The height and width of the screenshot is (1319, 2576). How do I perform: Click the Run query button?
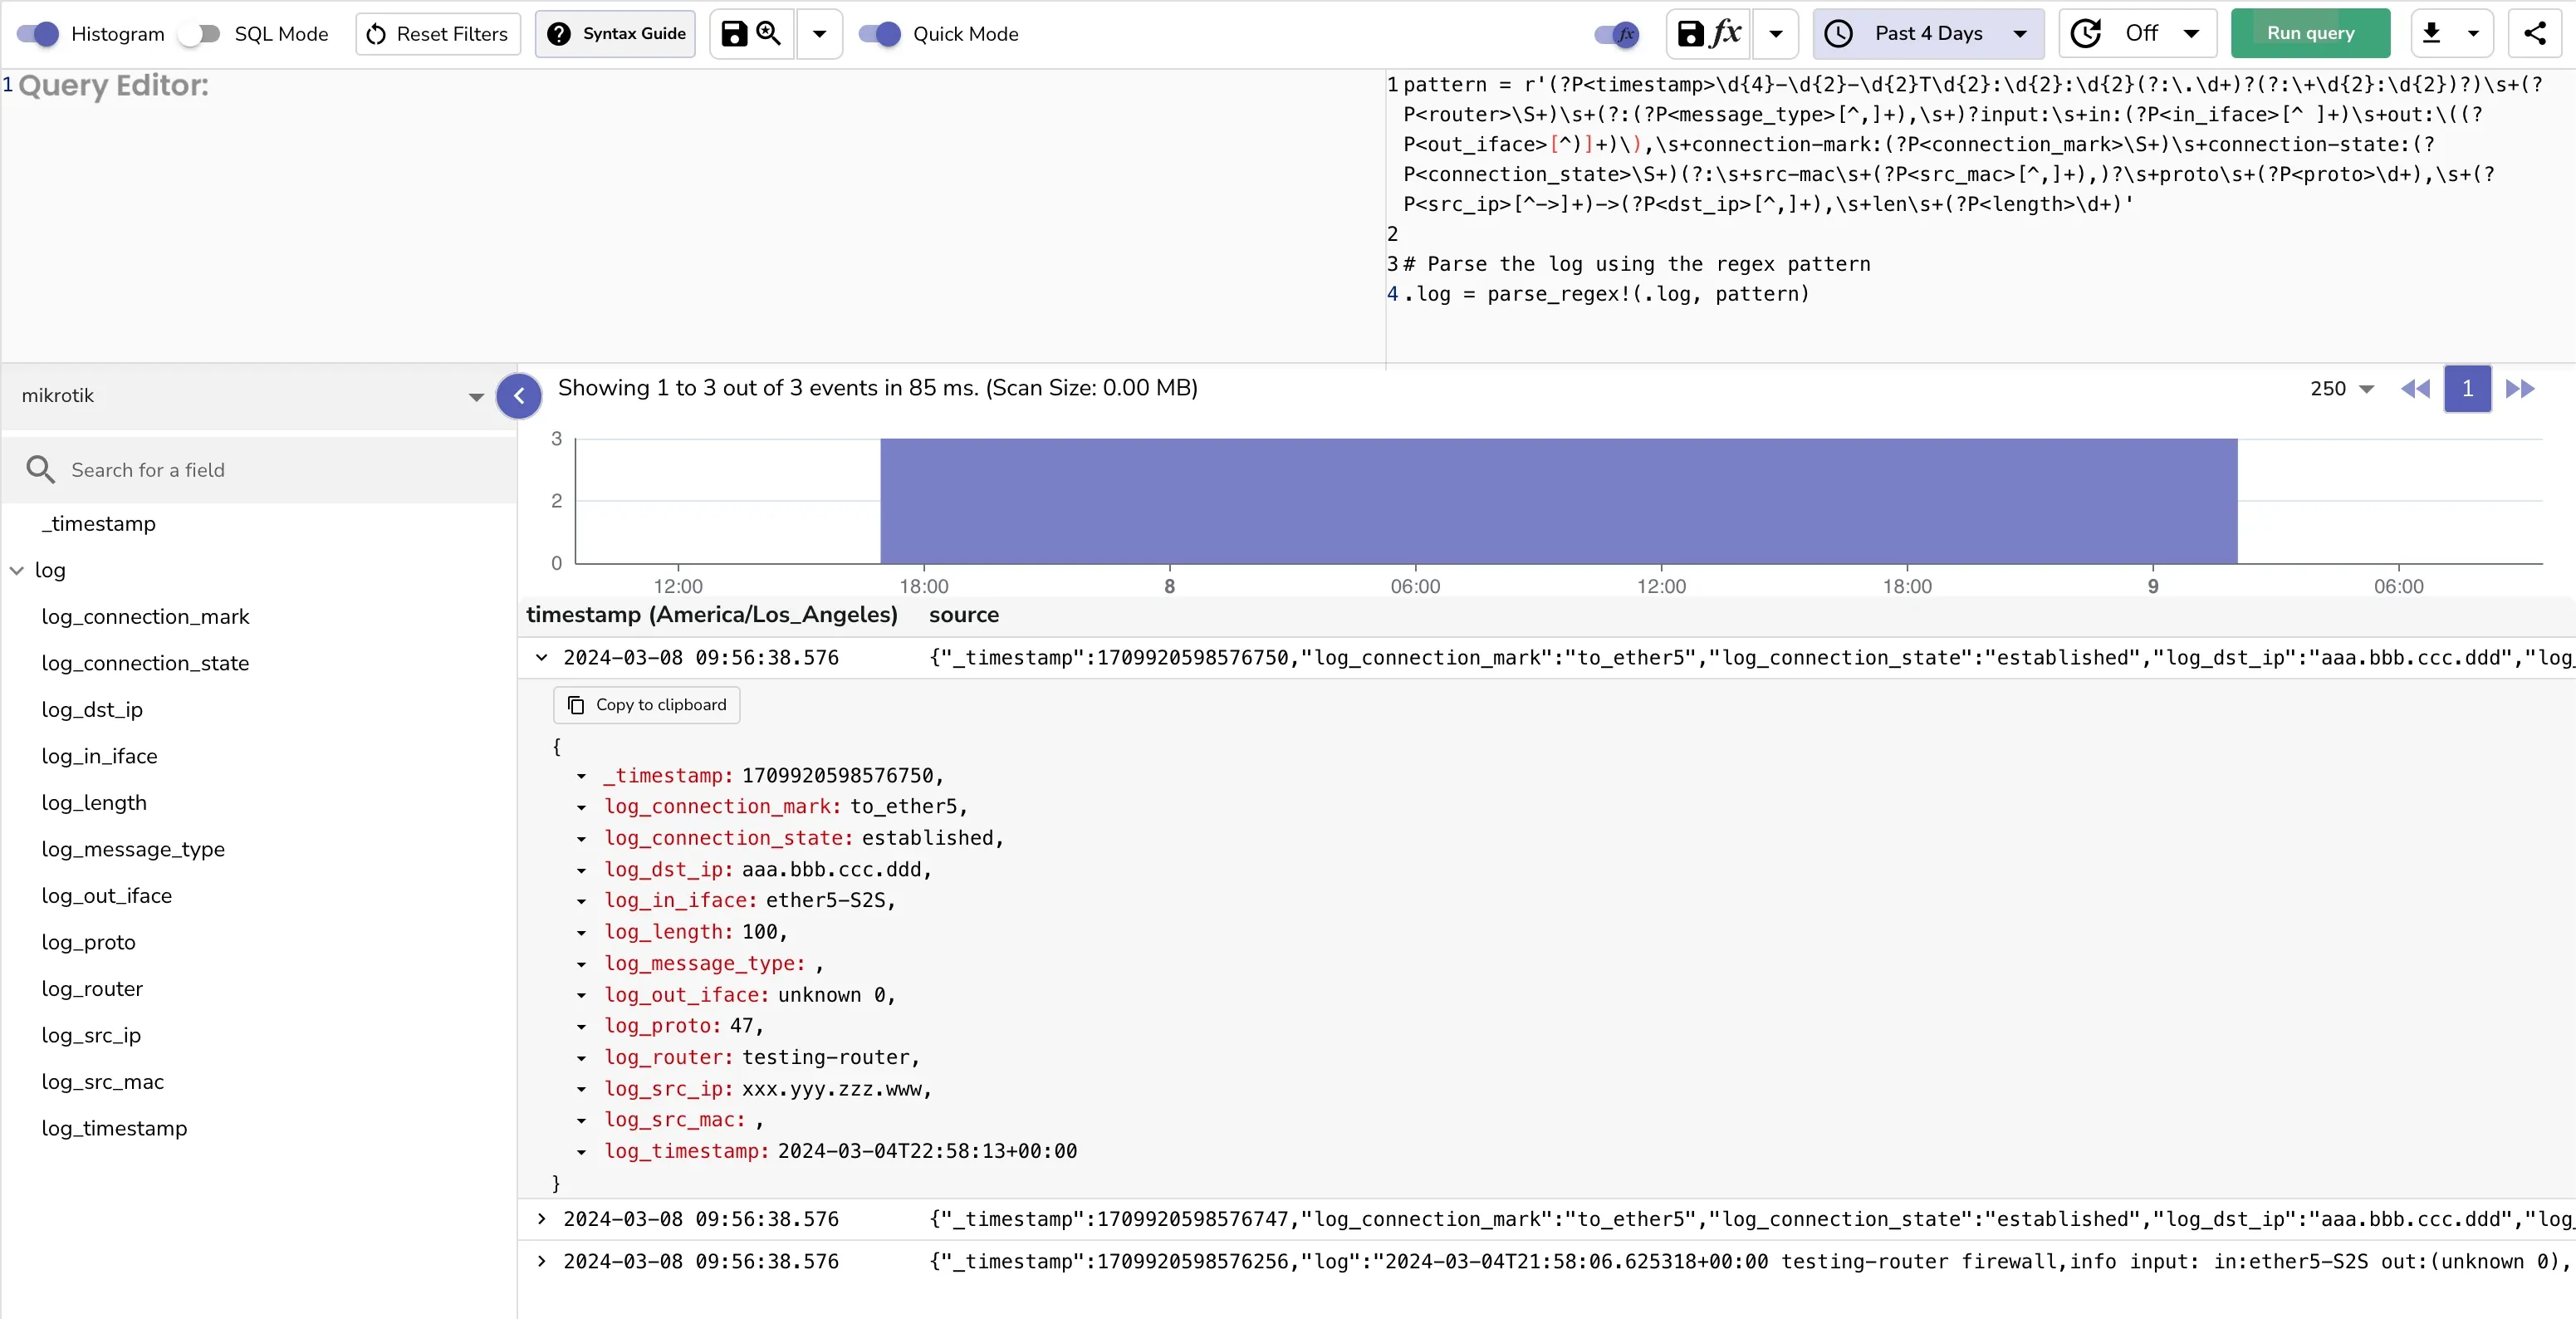(2309, 33)
